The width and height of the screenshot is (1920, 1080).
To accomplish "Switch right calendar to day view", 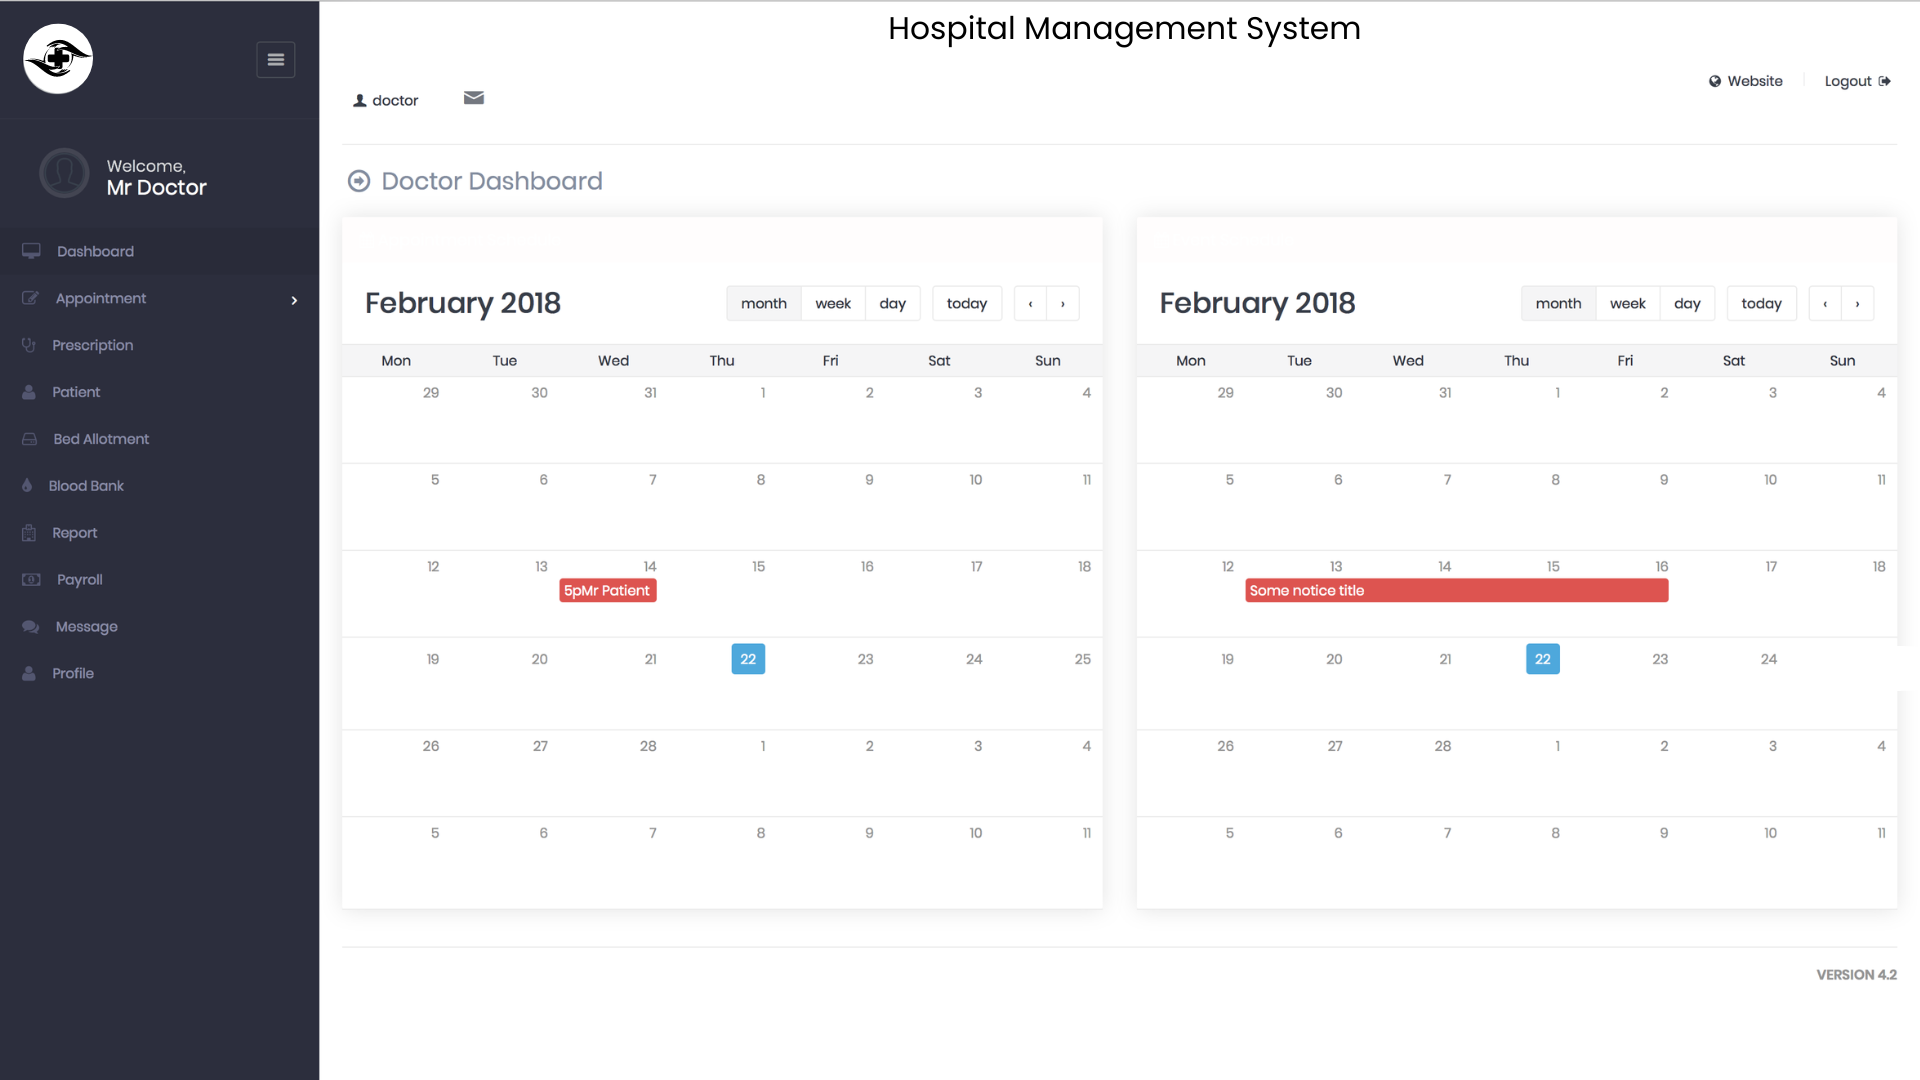I will tap(1687, 304).
